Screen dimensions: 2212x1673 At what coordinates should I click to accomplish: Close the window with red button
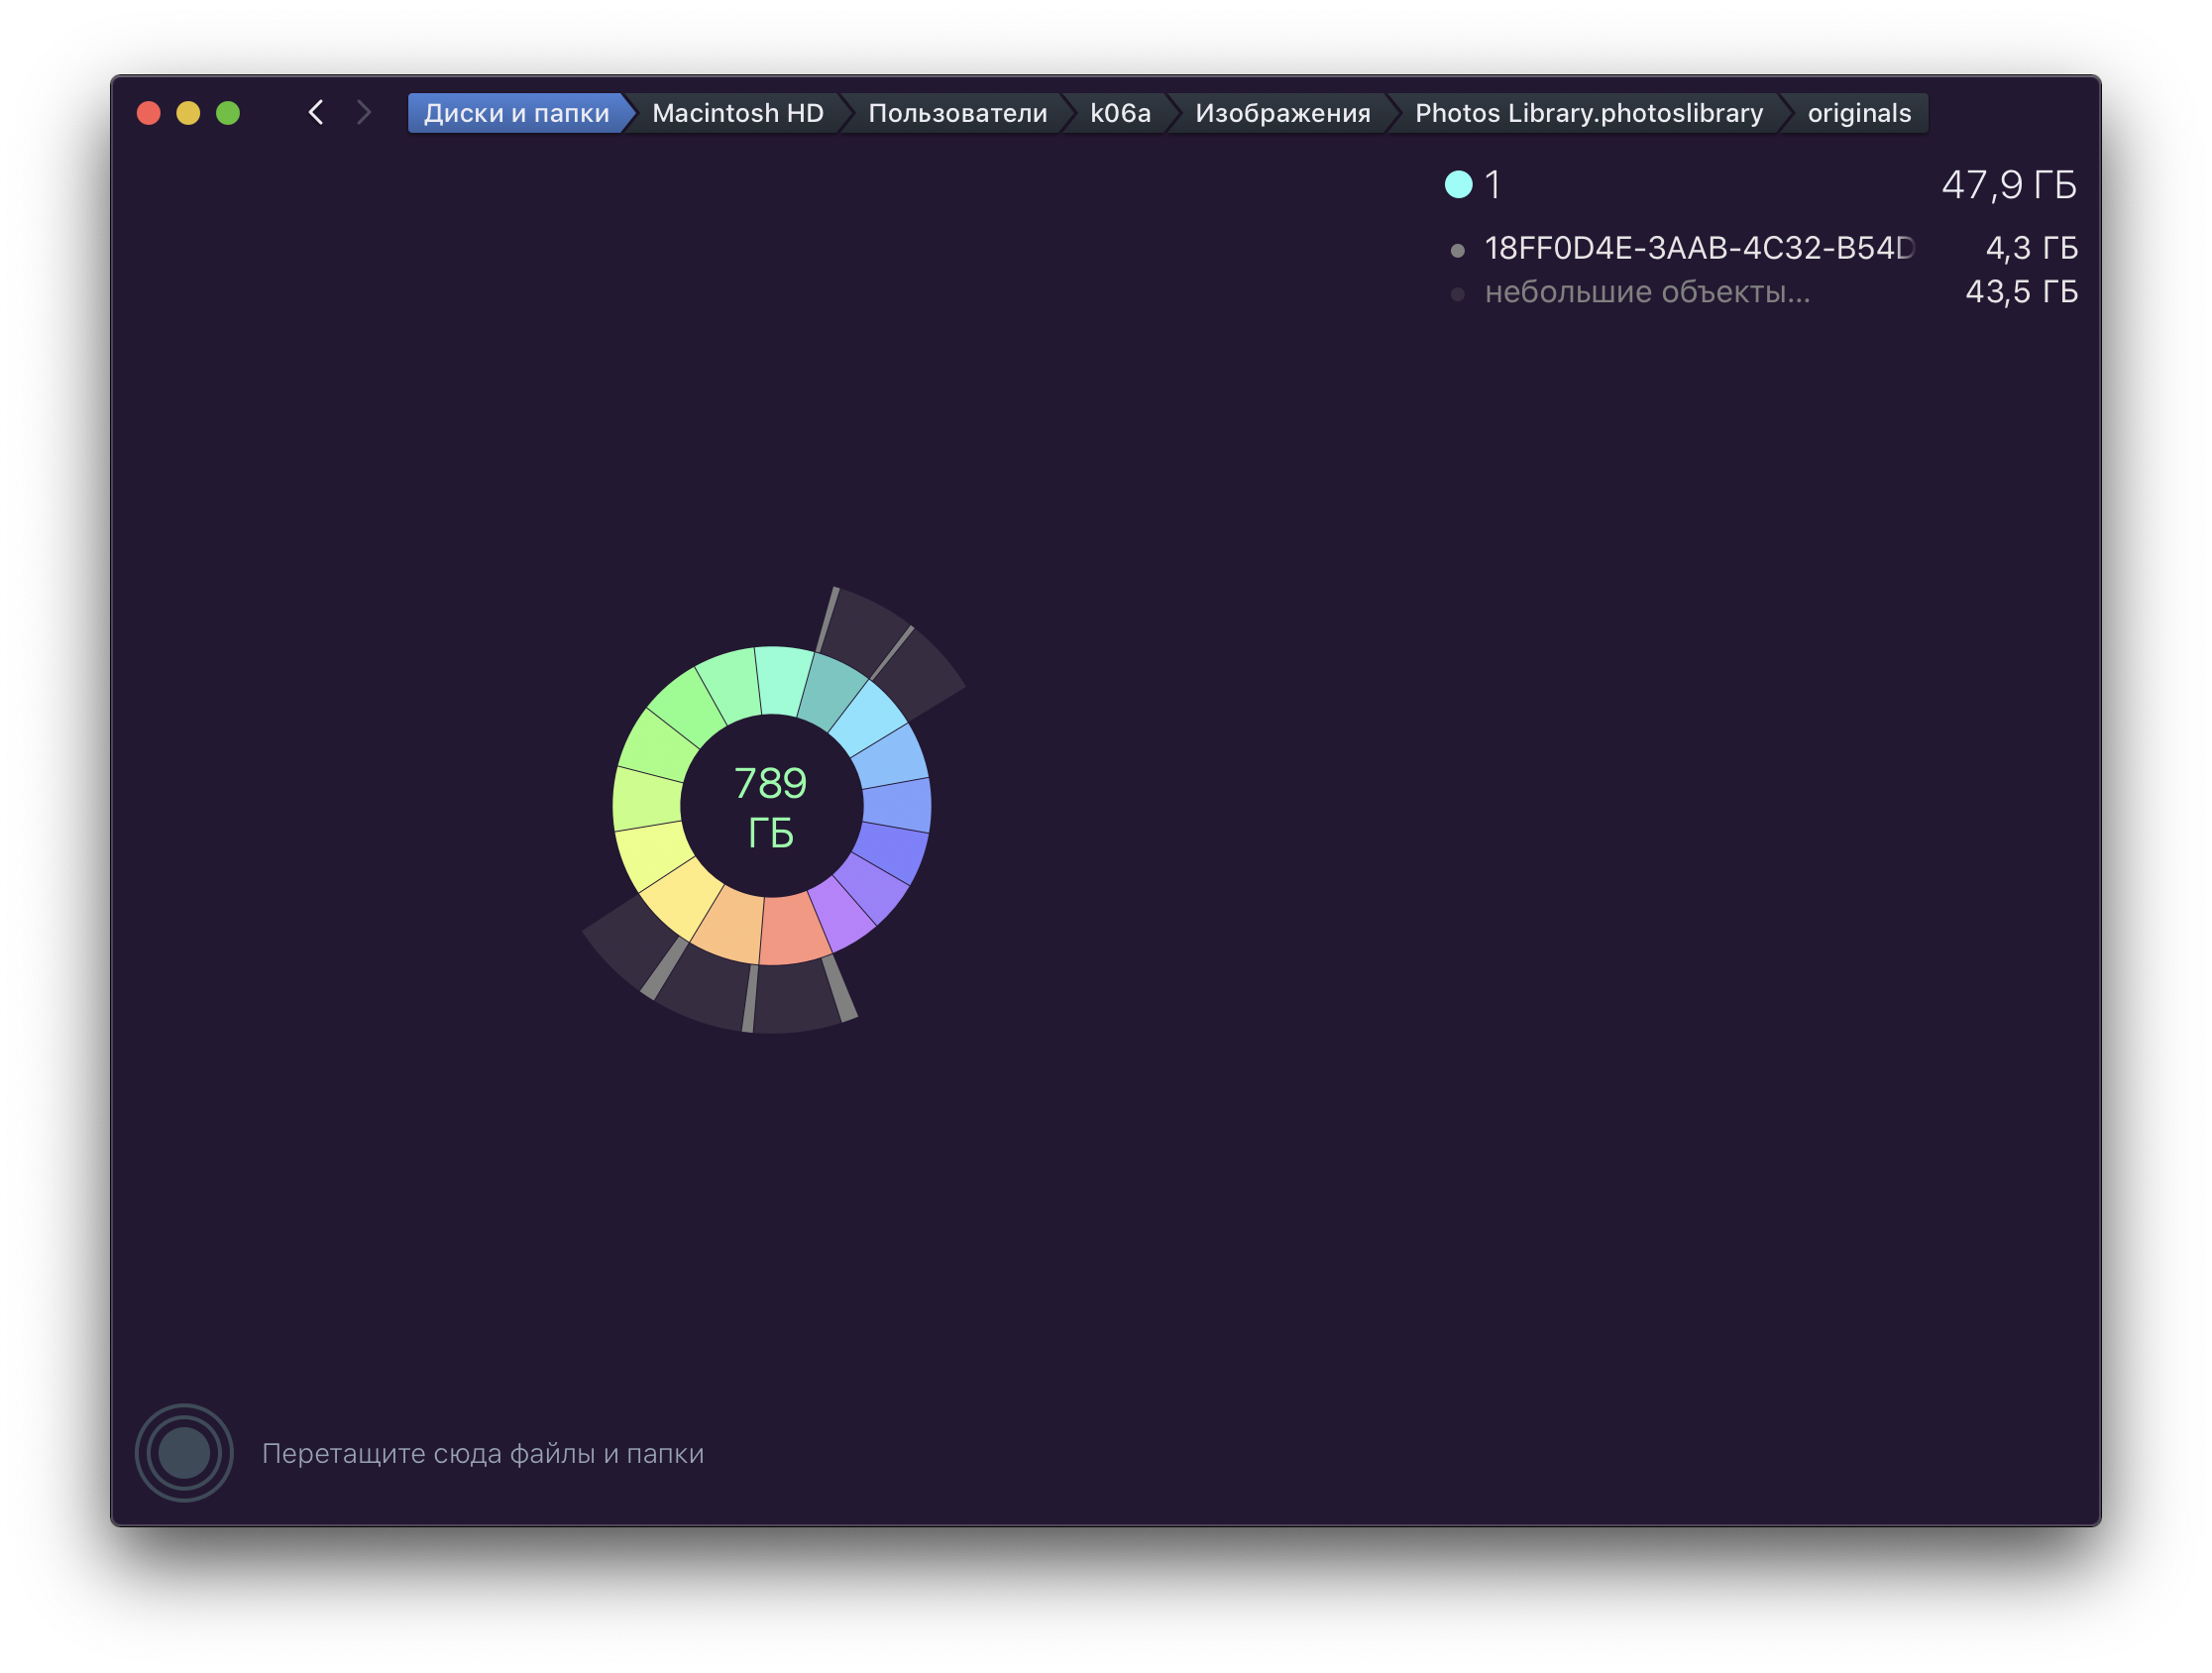coord(149,113)
